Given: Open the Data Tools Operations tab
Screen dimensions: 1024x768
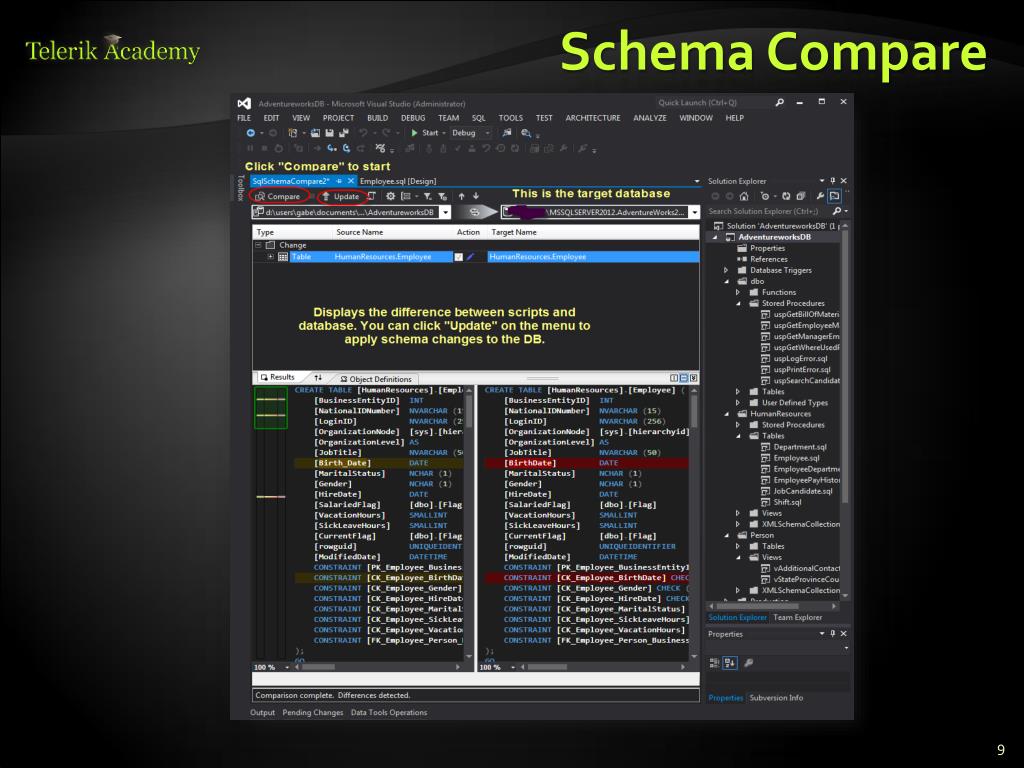Looking at the screenshot, I should (389, 712).
